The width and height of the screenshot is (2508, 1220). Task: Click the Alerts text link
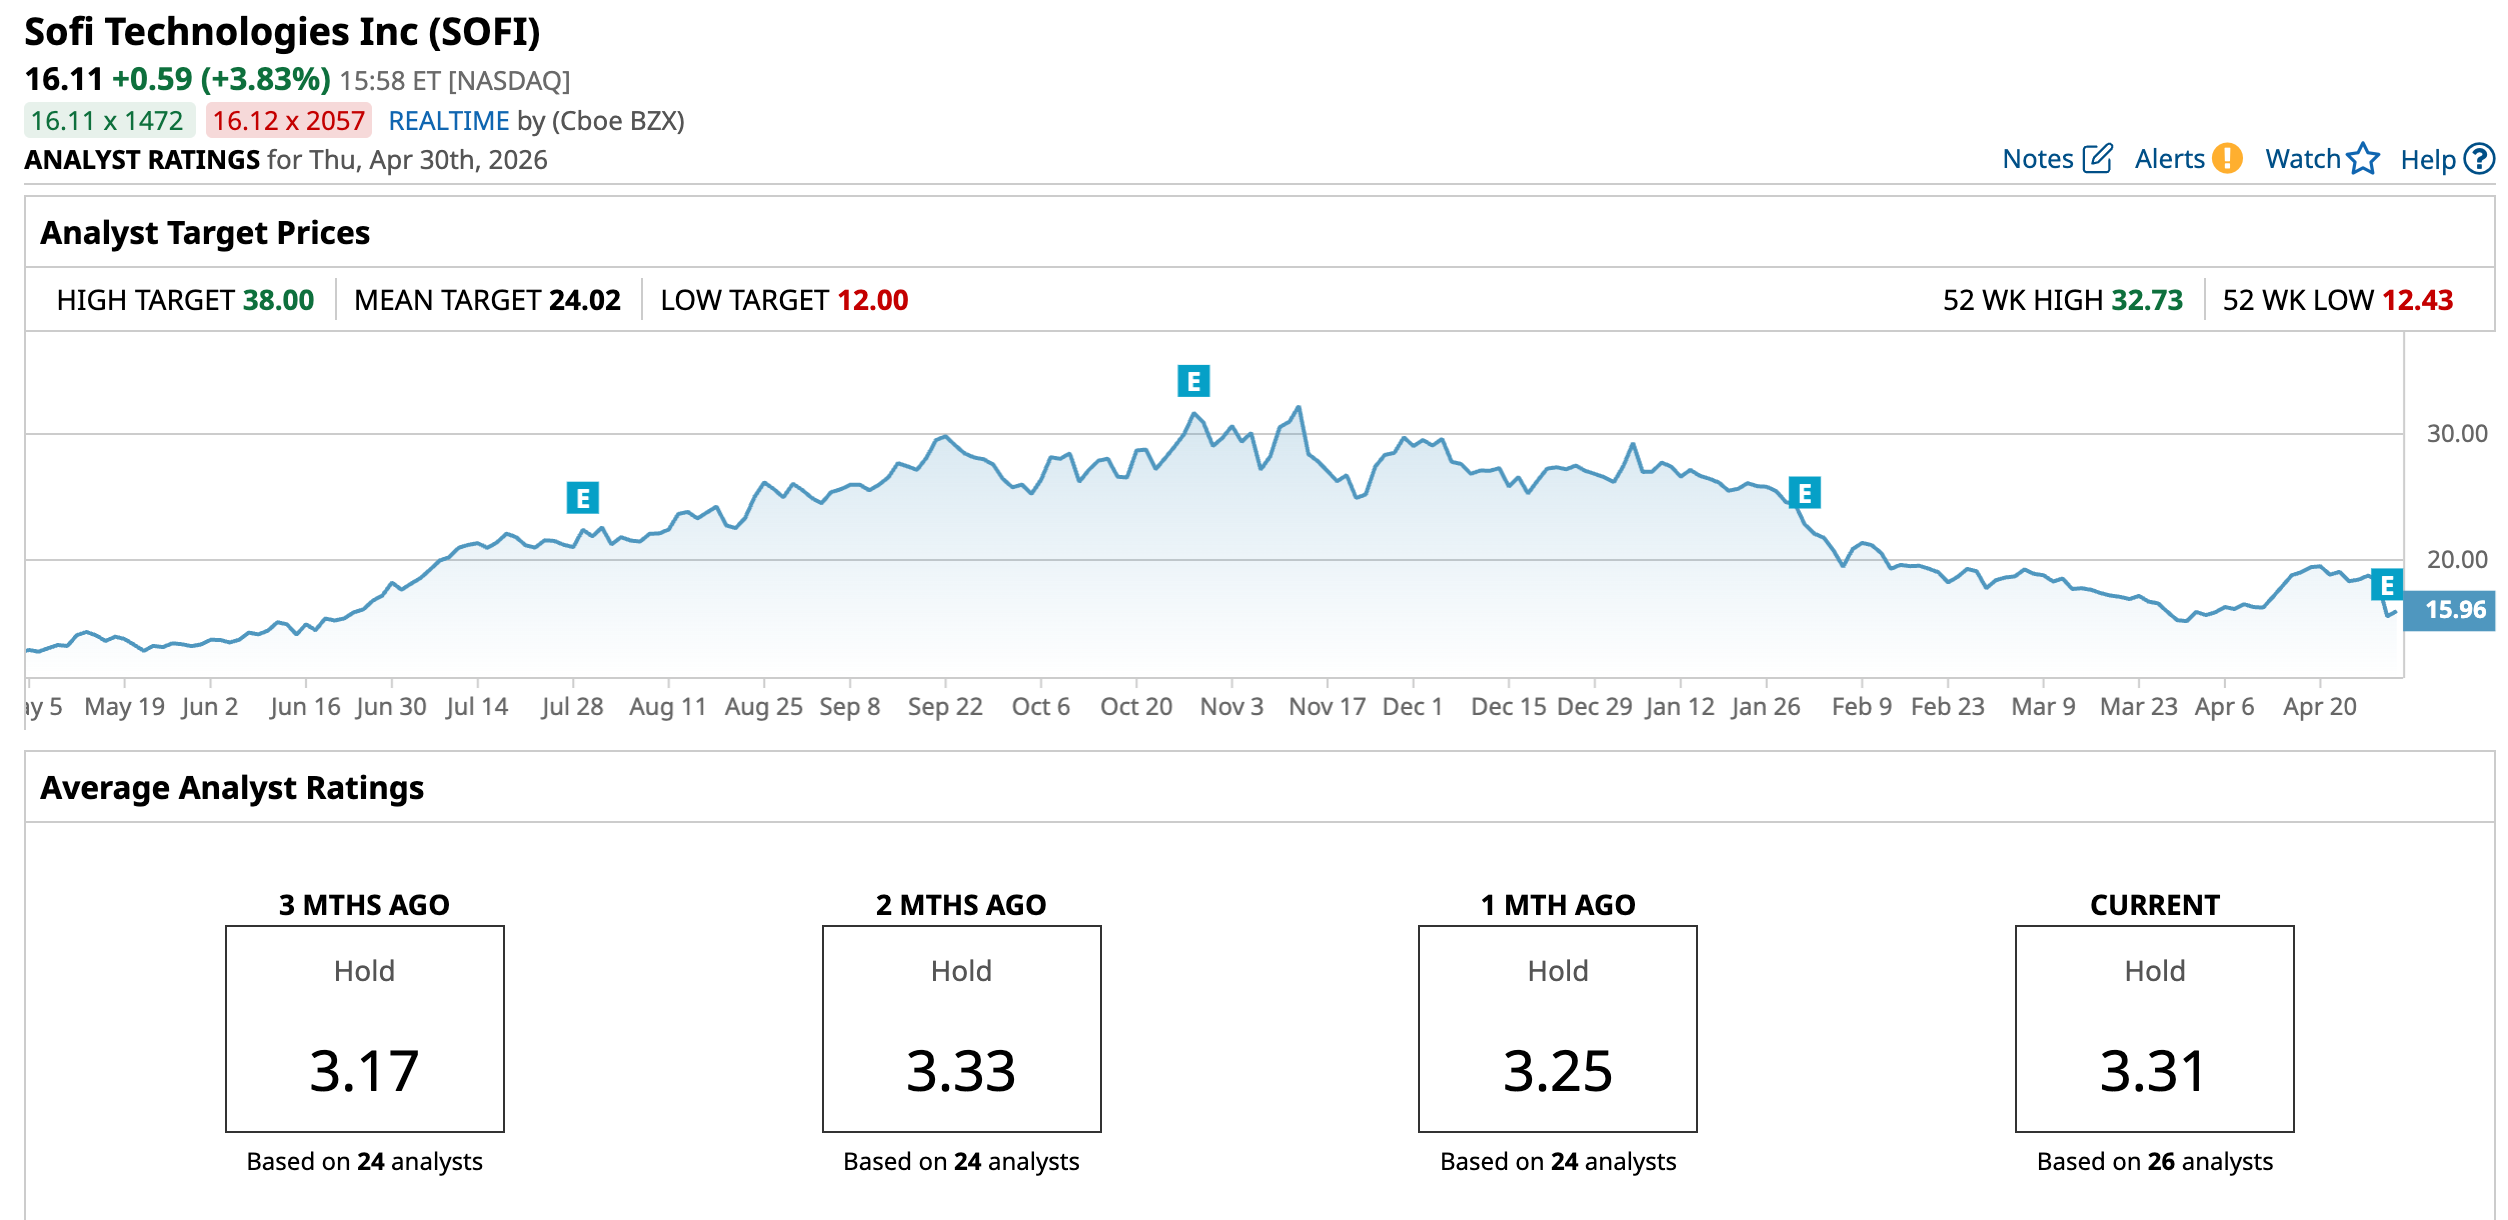tap(2168, 159)
